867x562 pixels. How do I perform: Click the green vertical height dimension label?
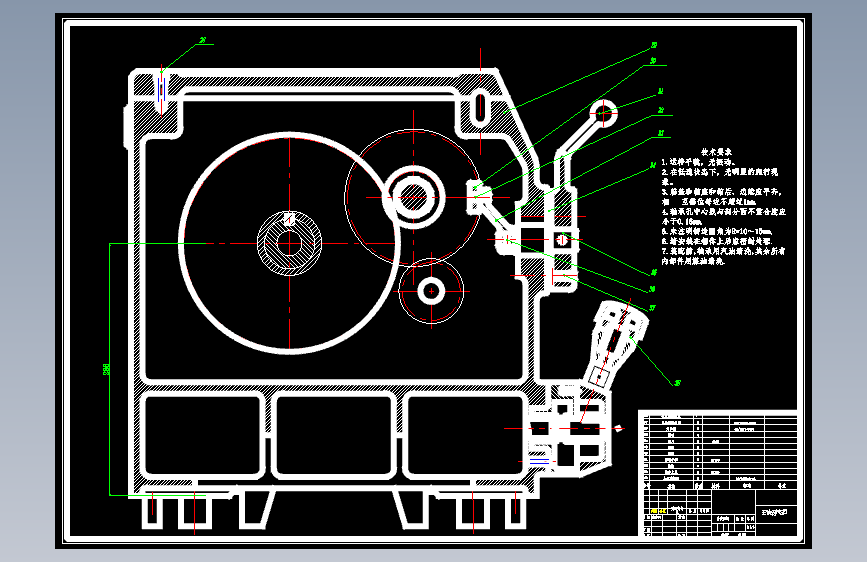tap(106, 369)
